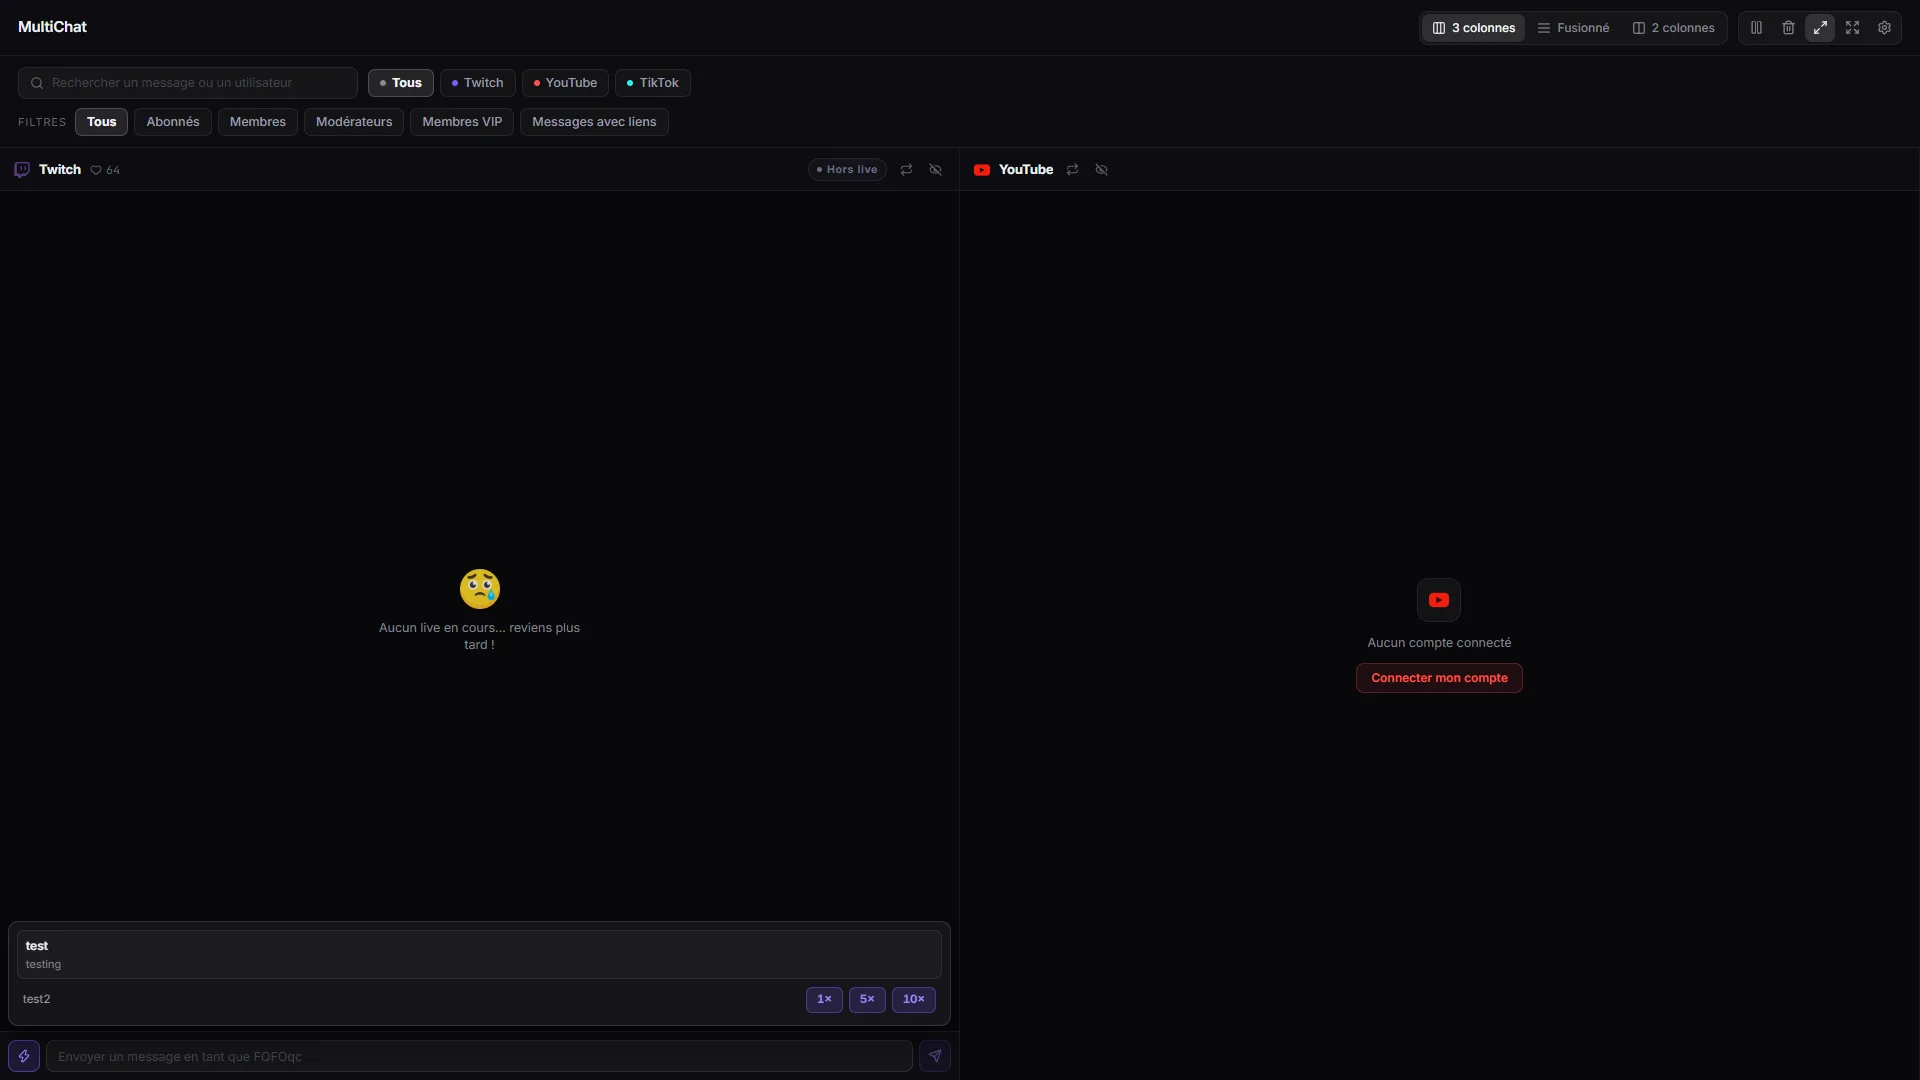
Task: Click the YouTube logo in column header
Action: (x=982, y=170)
